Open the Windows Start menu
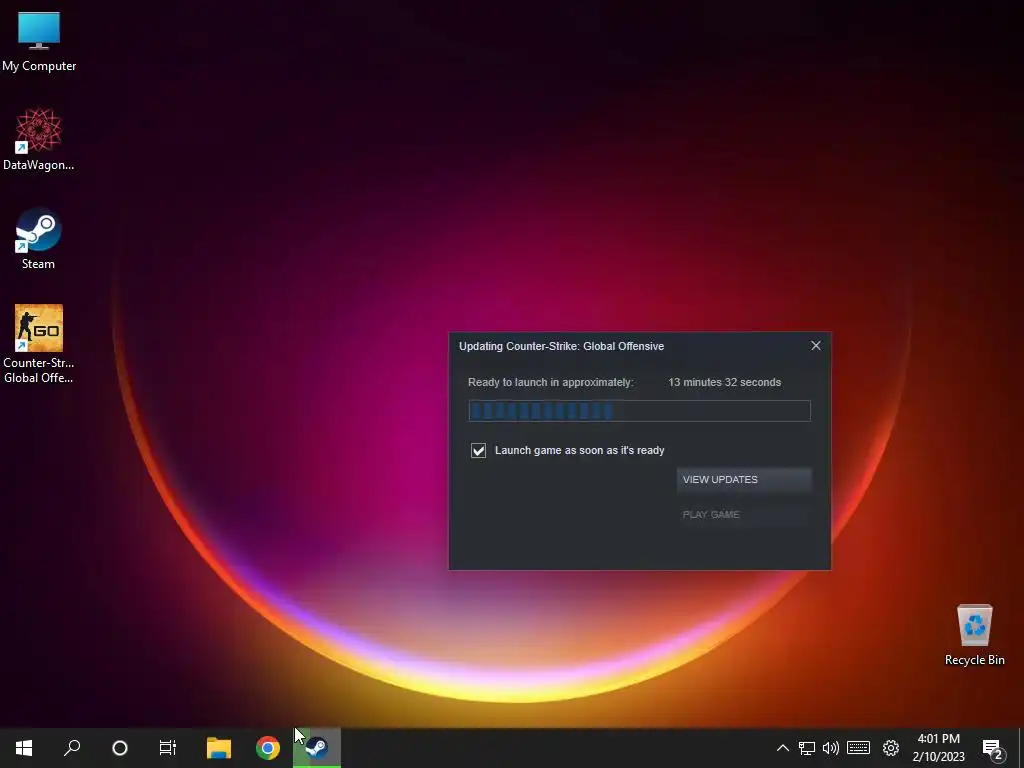Screen dimensions: 1024x768 [24, 748]
